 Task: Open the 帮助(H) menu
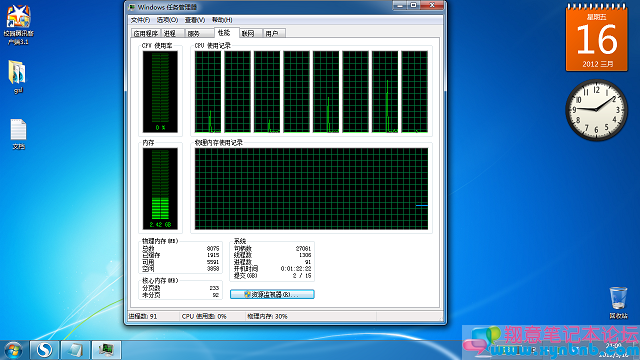pos(222,20)
